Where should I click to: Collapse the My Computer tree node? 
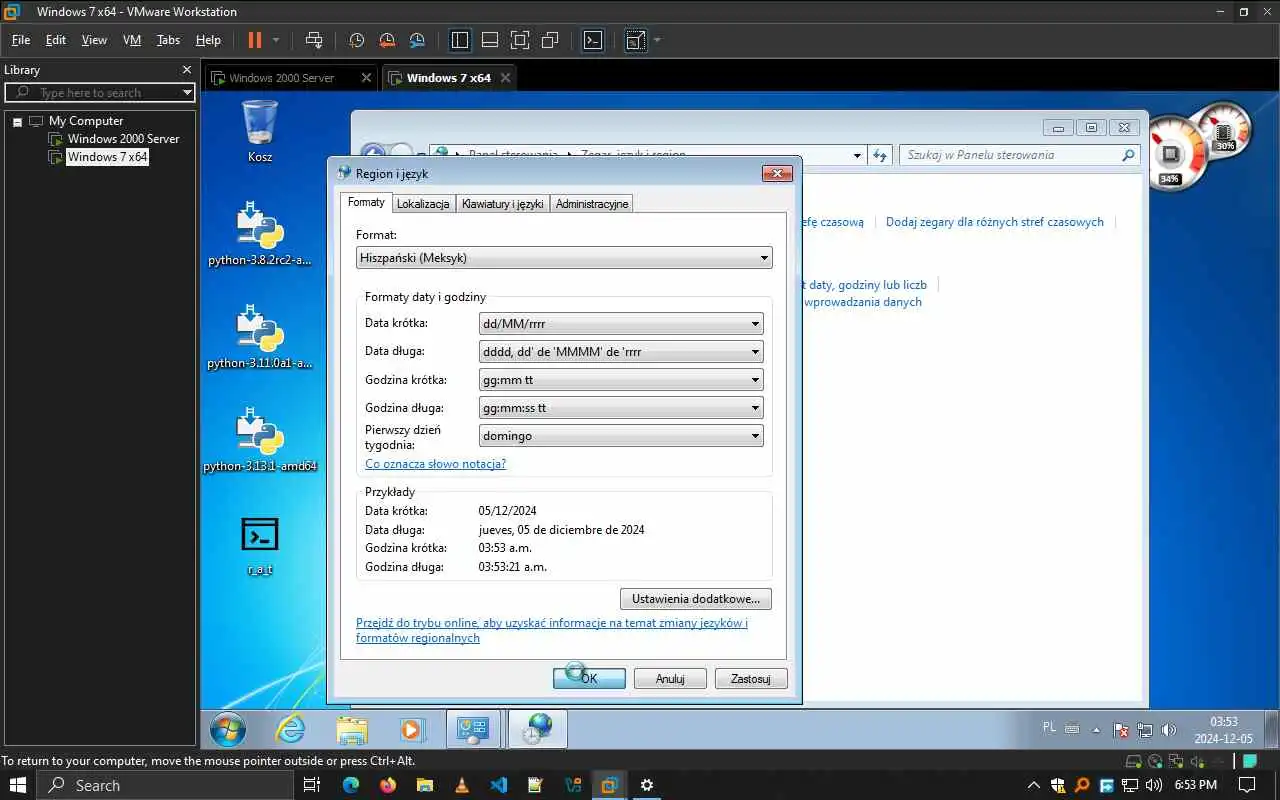(17, 121)
